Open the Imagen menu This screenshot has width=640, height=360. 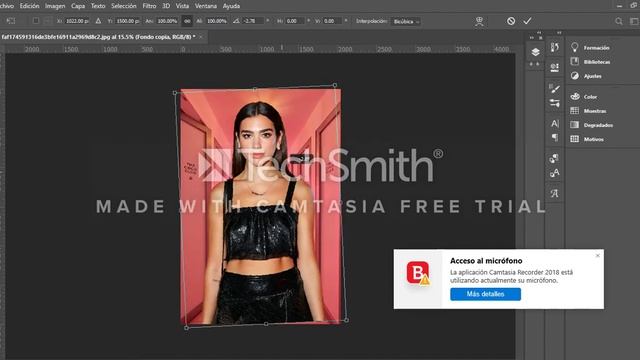pyautogui.click(x=55, y=6)
